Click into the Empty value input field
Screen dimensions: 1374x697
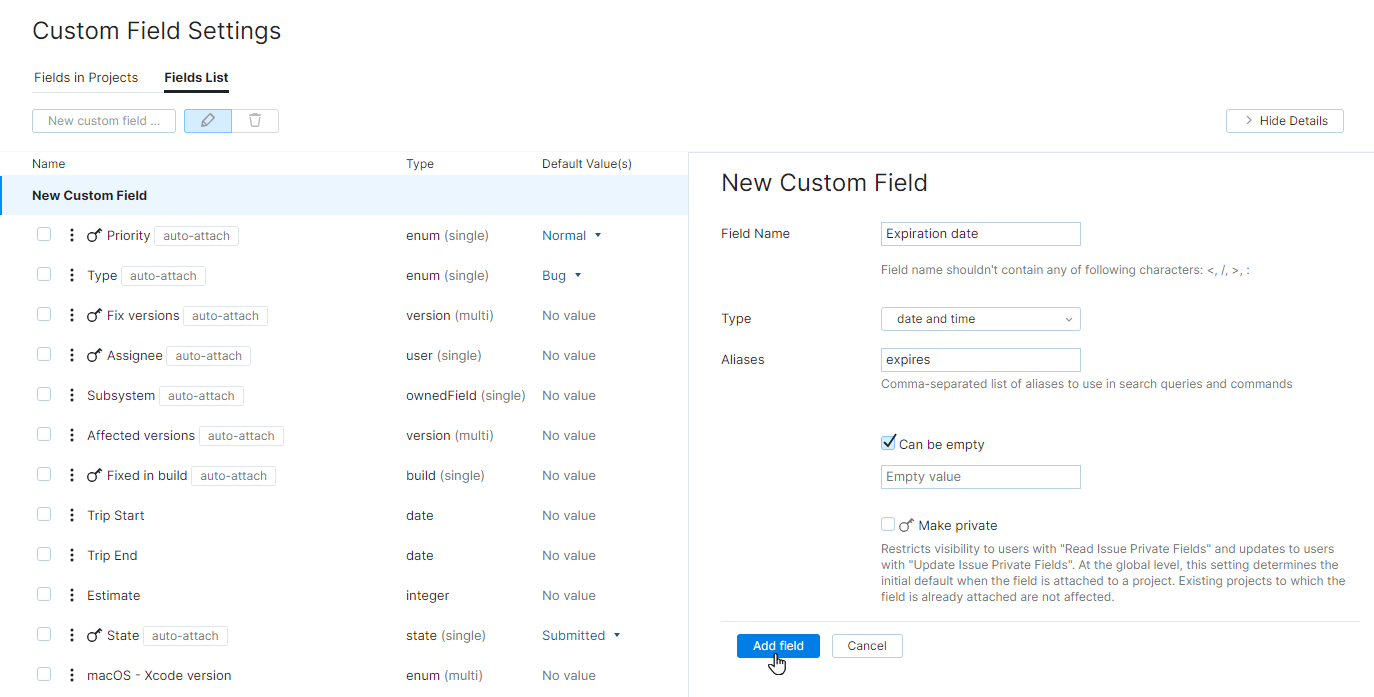[980, 477]
